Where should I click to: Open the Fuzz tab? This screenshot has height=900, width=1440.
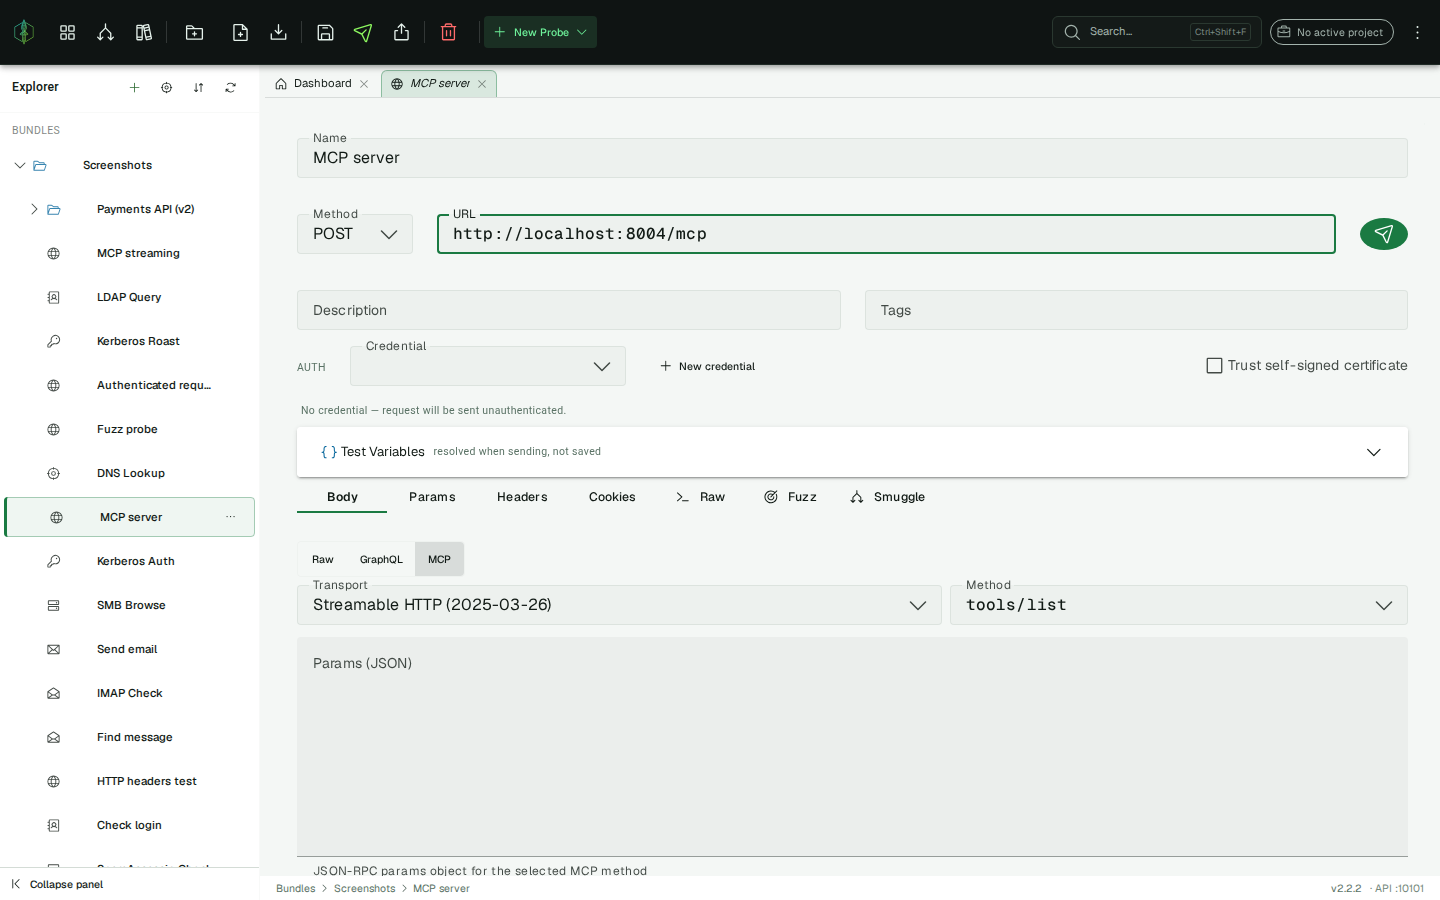tap(791, 497)
